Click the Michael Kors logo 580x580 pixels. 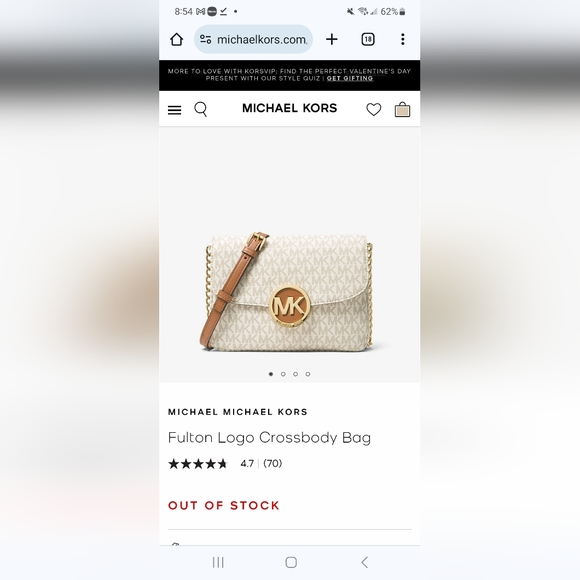point(290,108)
